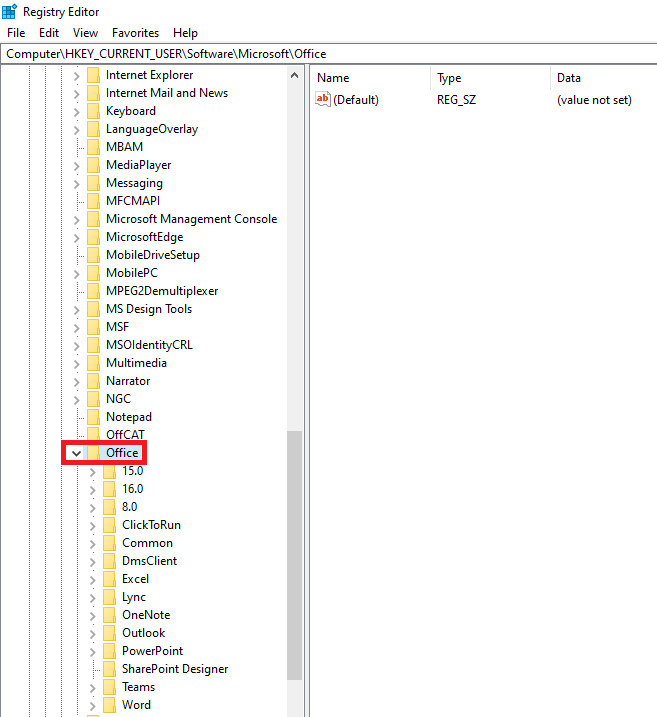The width and height of the screenshot is (657, 717).
Task: Open the View menu
Action: pyautogui.click(x=85, y=33)
